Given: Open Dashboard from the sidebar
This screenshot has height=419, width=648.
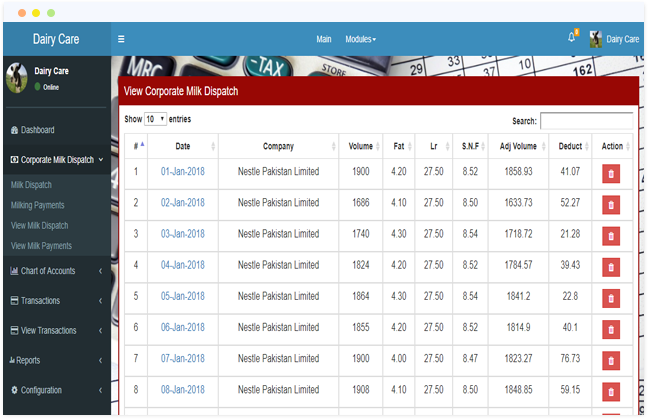Looking at the screenshot, I should [38, 130].
